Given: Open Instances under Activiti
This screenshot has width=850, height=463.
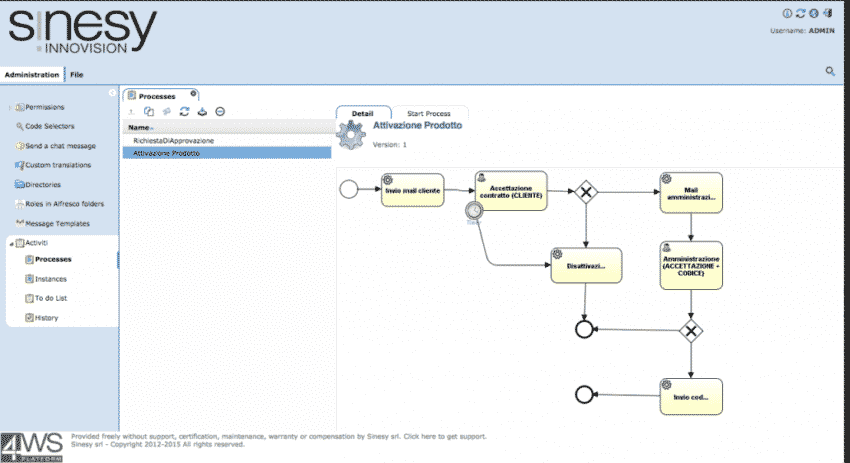Looking at the screenshot, I should click(x=50, y=279).
